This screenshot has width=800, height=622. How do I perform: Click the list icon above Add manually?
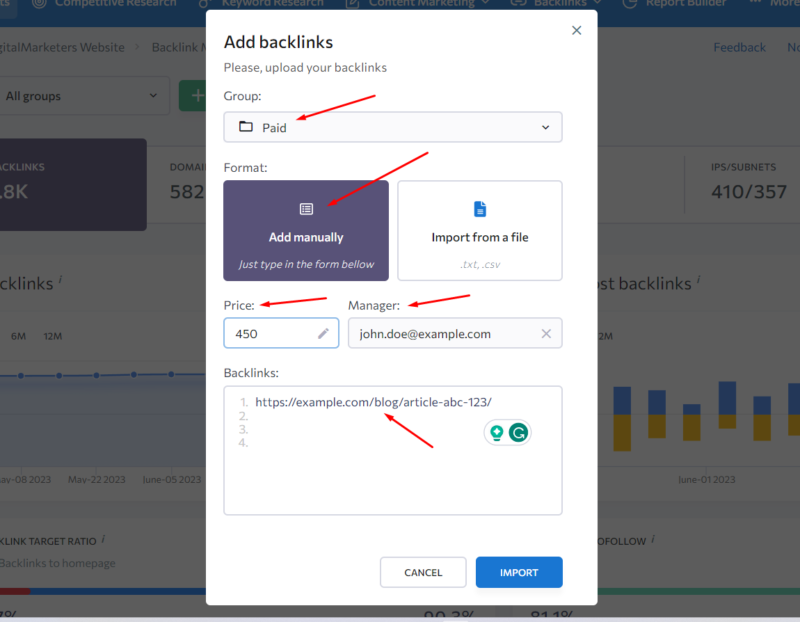point(306,209)
